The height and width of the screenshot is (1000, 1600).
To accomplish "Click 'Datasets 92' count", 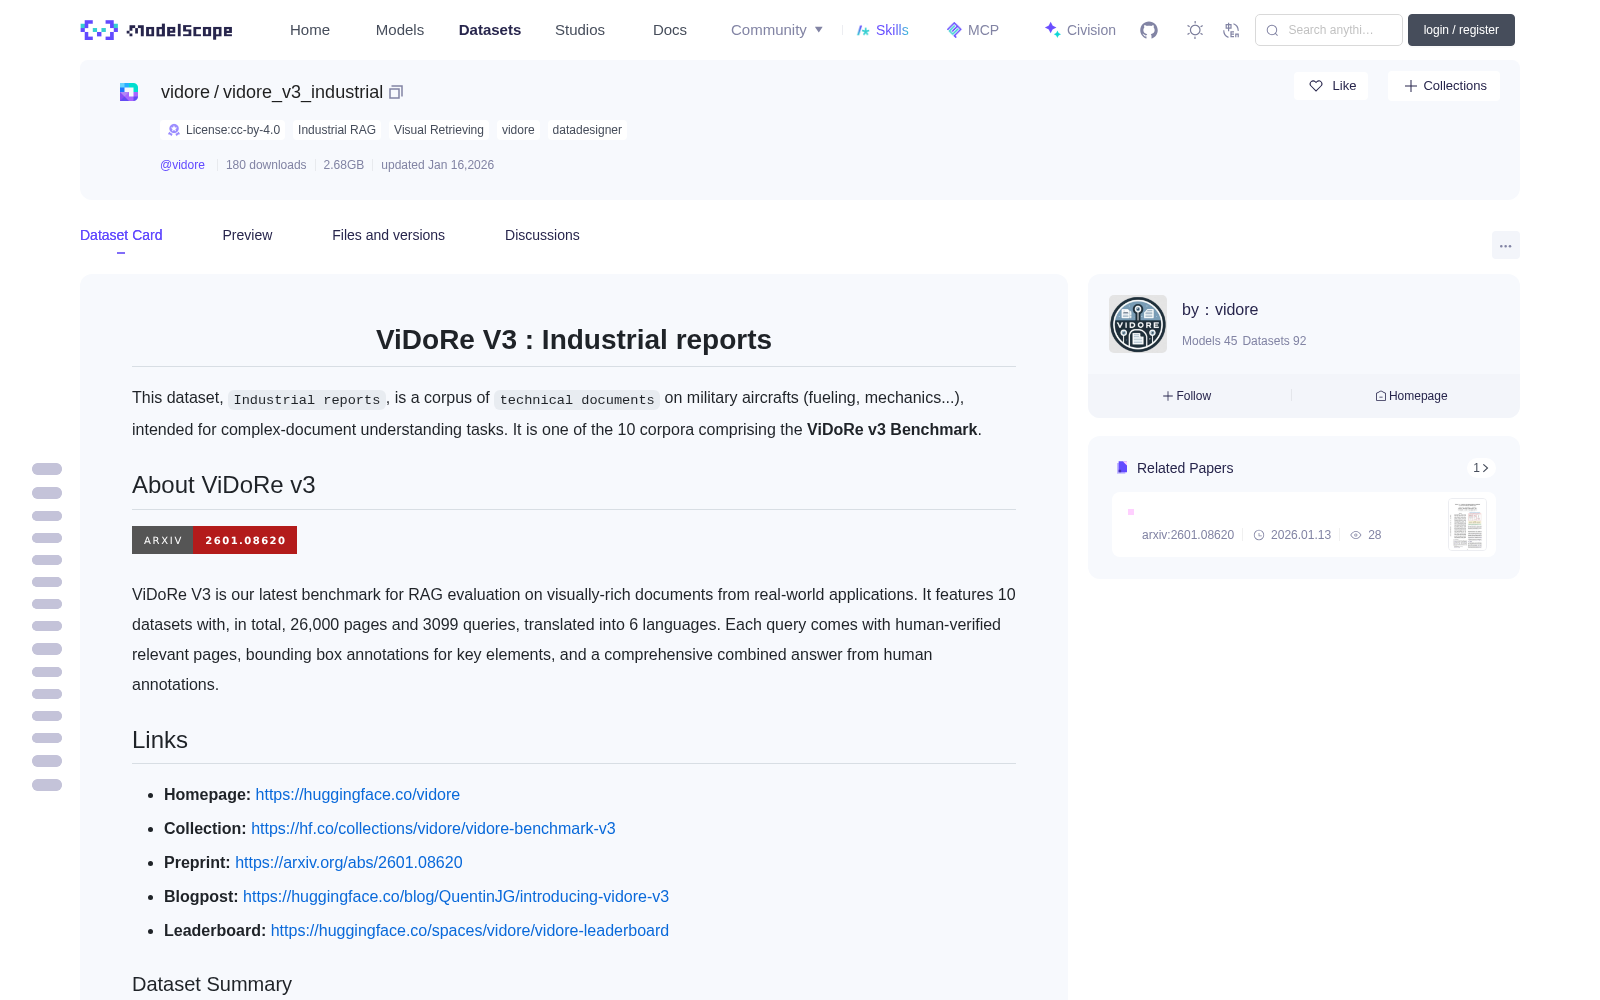I will click(1274, 341).
